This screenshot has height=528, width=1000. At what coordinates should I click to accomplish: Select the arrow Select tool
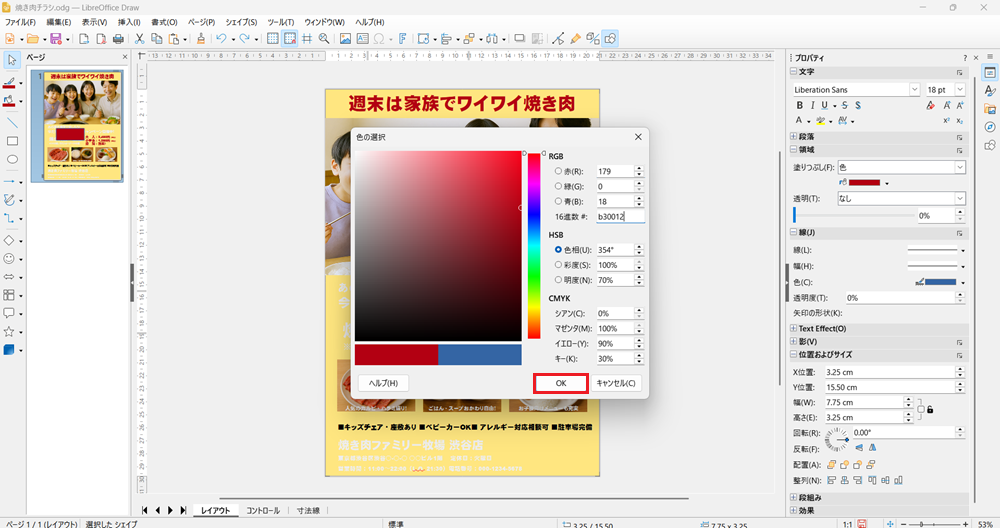[11, 61]
